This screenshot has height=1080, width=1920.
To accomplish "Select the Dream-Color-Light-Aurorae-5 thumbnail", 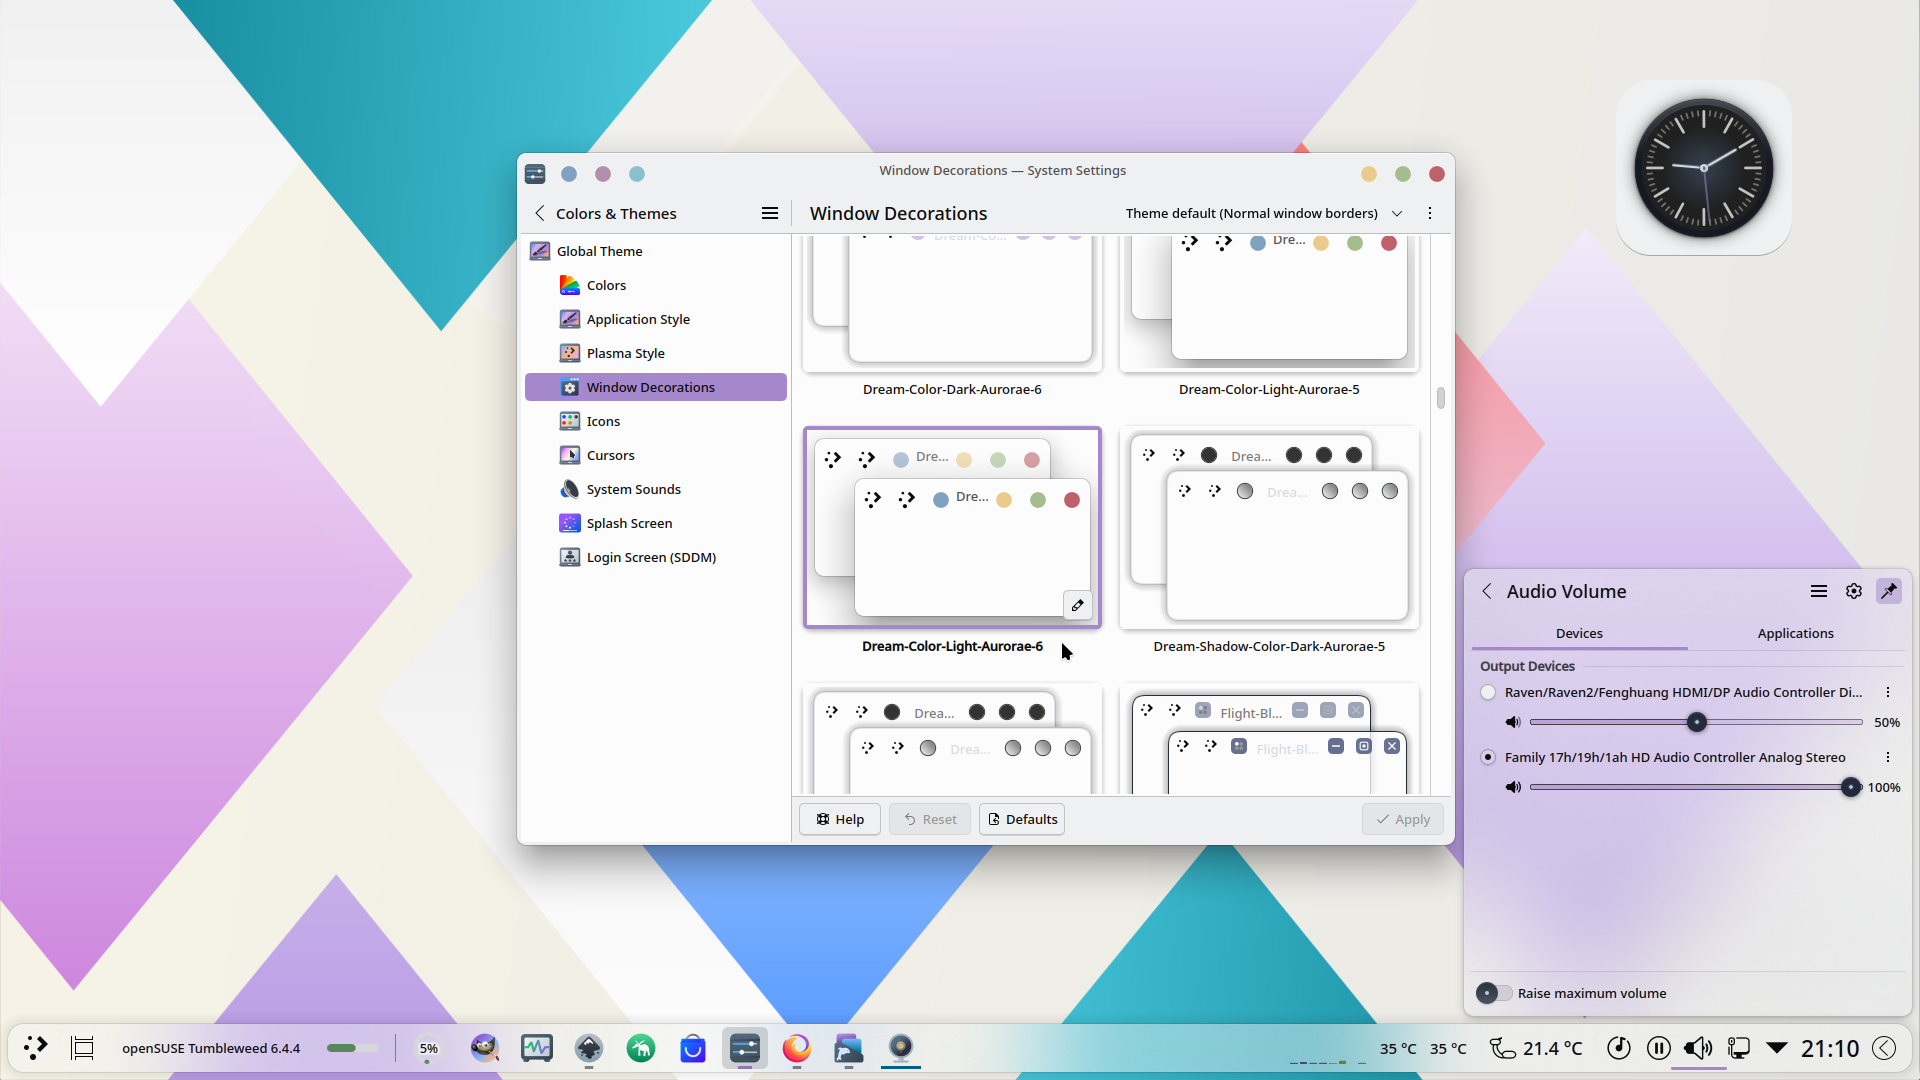I will click(1269, 303).
